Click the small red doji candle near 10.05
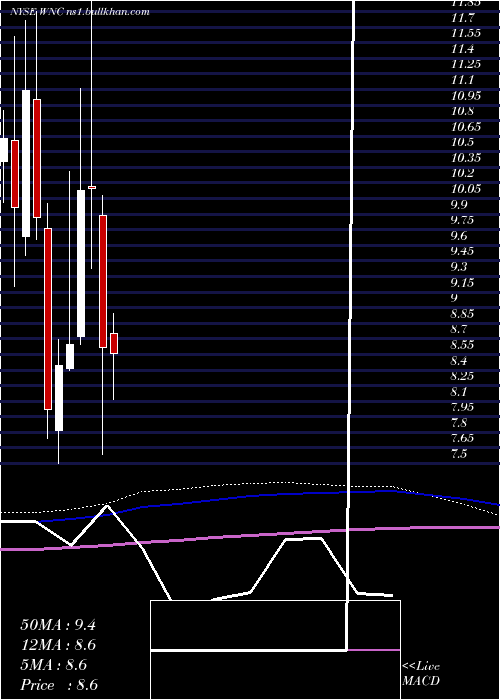The image size is (500, 700). 92,188
